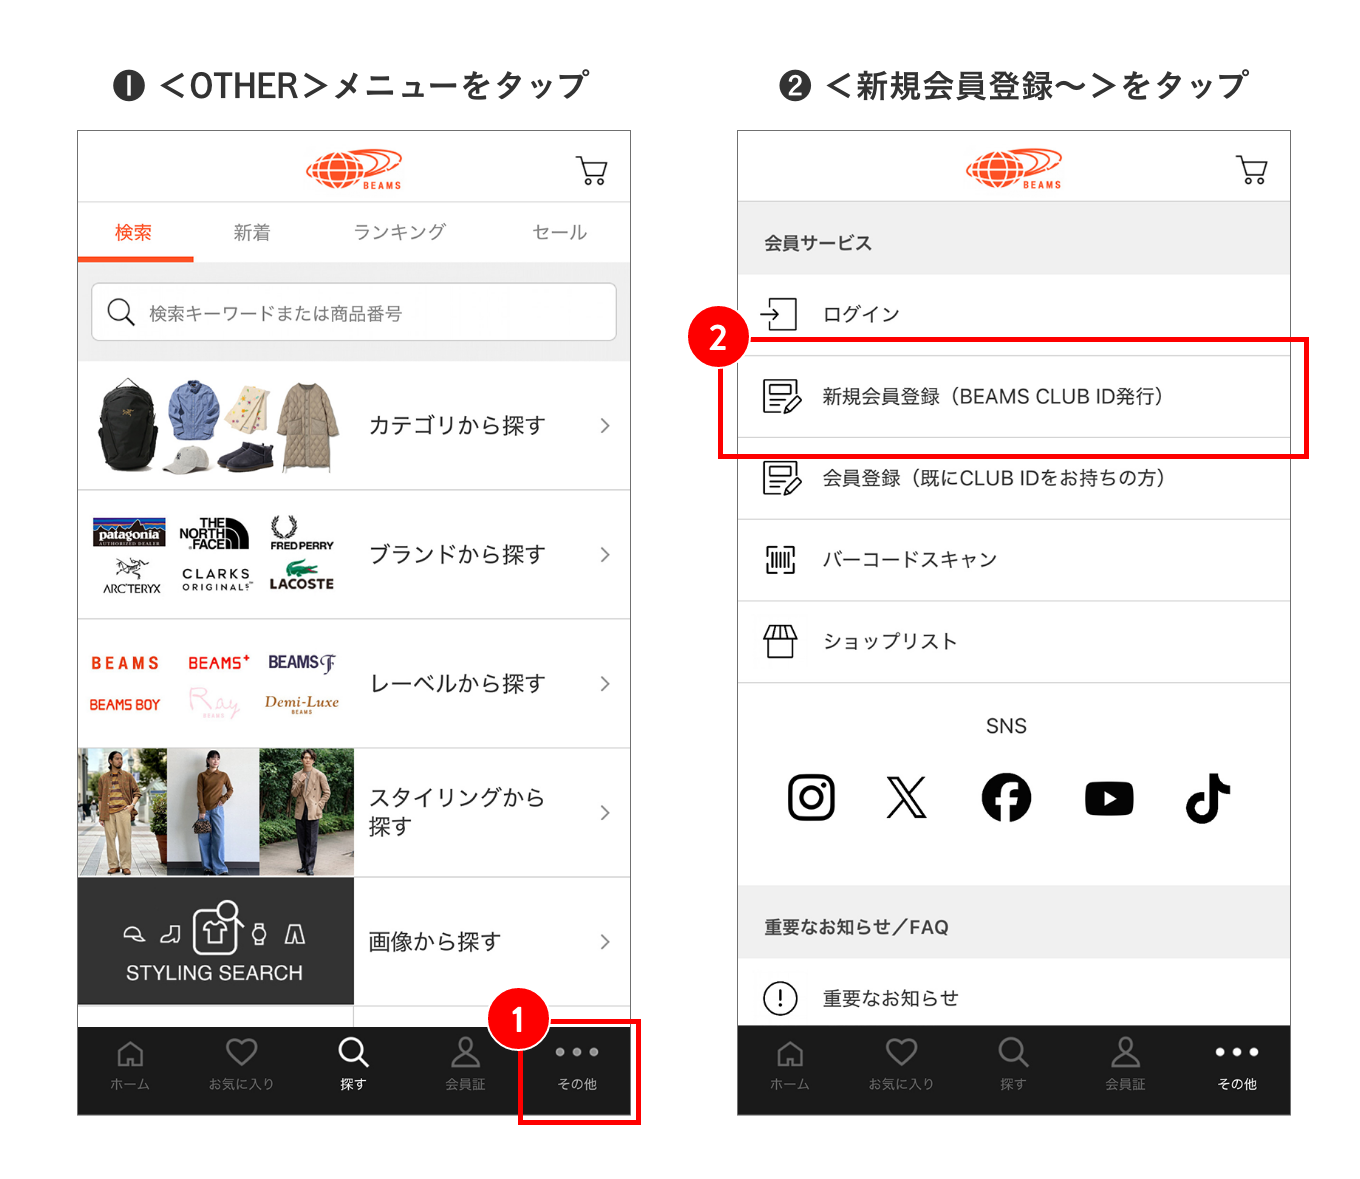The width and height of the screenshot is (1360, 1179).
Task: Tap ショップリスト menu entry text
Action: coord(890,641)
